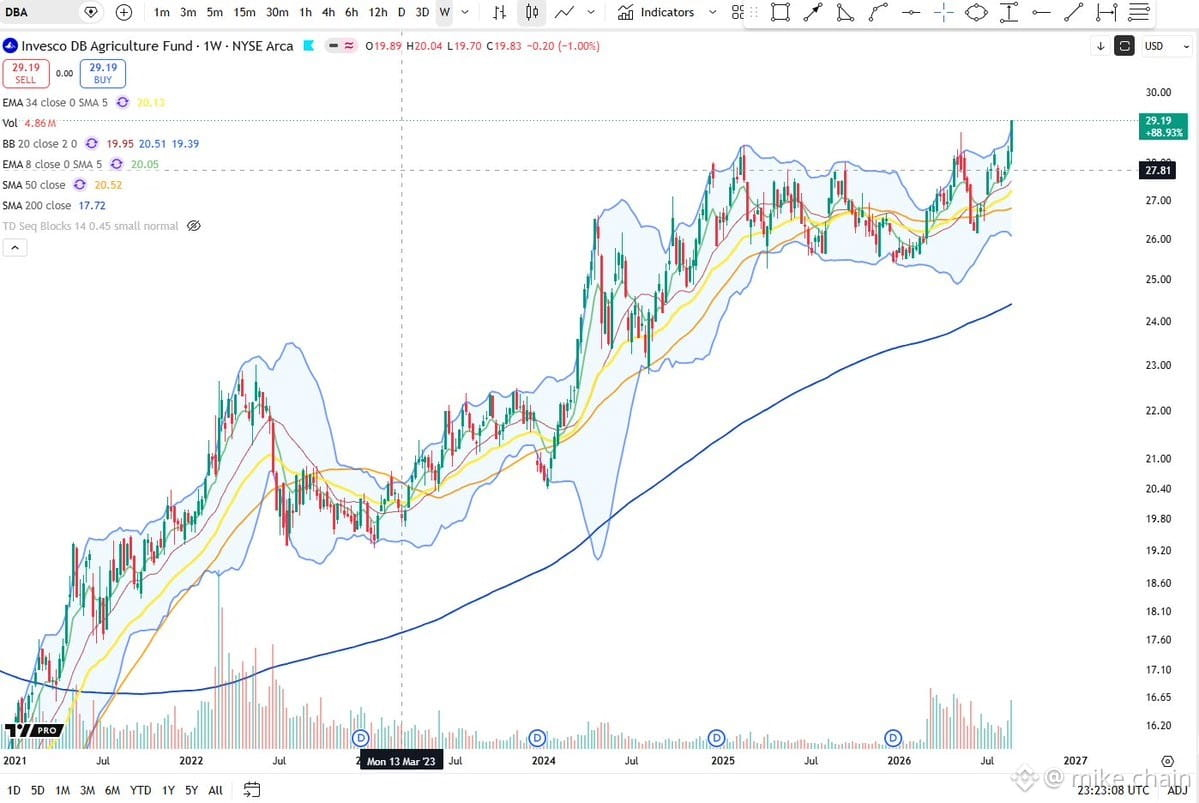
Task: Select the candlestick chart style icon
Action: pyautogui.click(x=532, y=12)
